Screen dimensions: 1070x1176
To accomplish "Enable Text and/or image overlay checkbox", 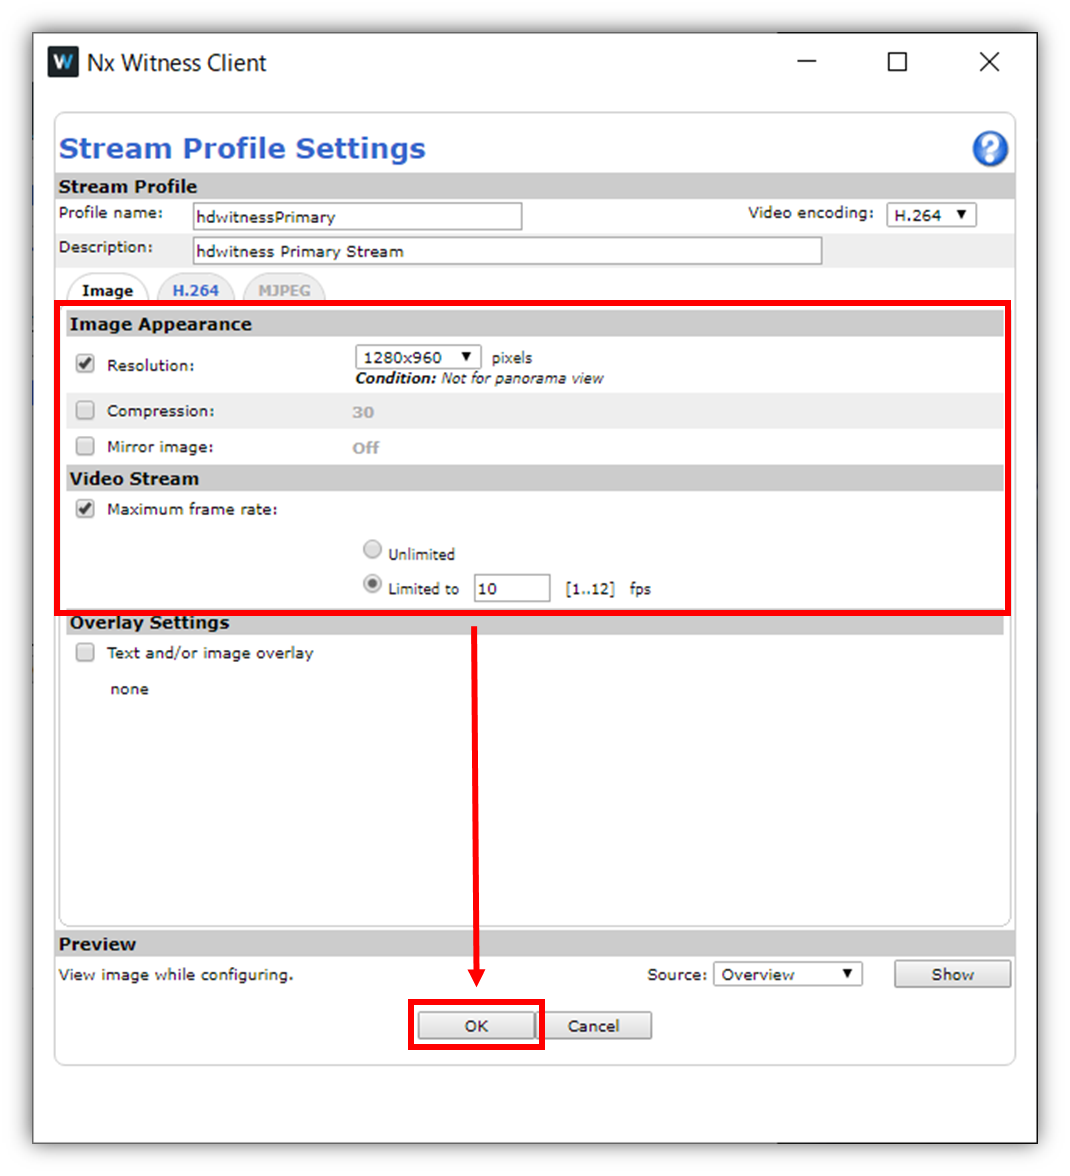I will point(85,652).
